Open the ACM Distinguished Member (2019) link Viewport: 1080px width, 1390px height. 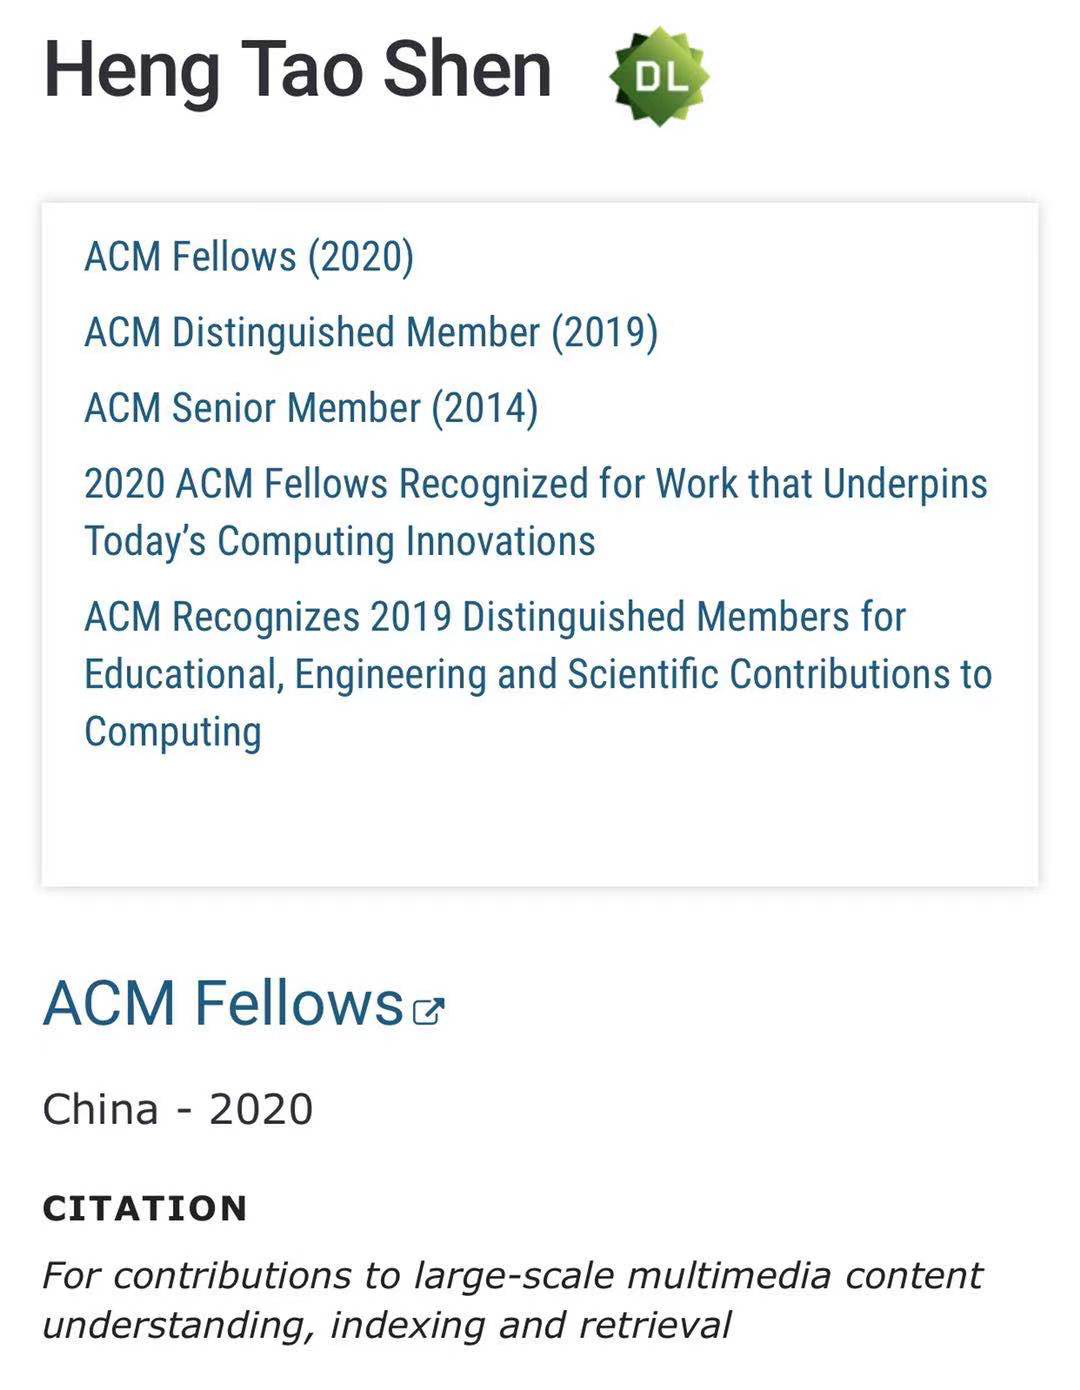click(x=371, y=333)
